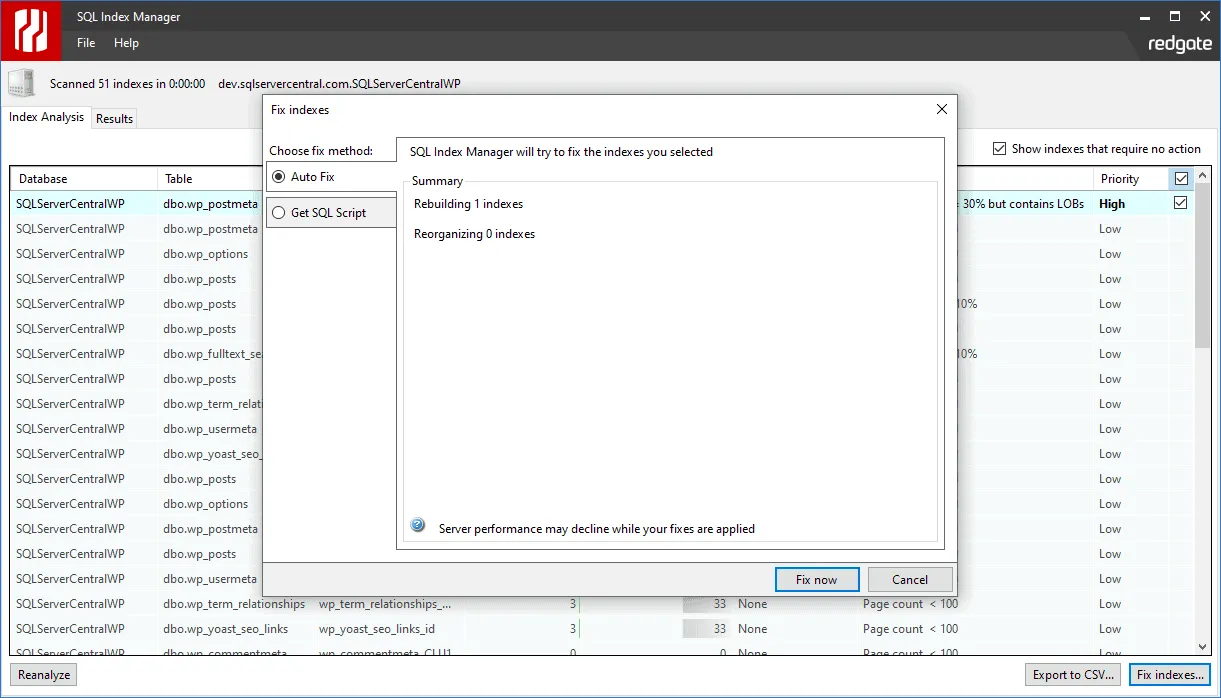This screenshot has width=1221, height=698.
Task: Click the redgate brand mark at top right
Action: tap(1180, 44)
